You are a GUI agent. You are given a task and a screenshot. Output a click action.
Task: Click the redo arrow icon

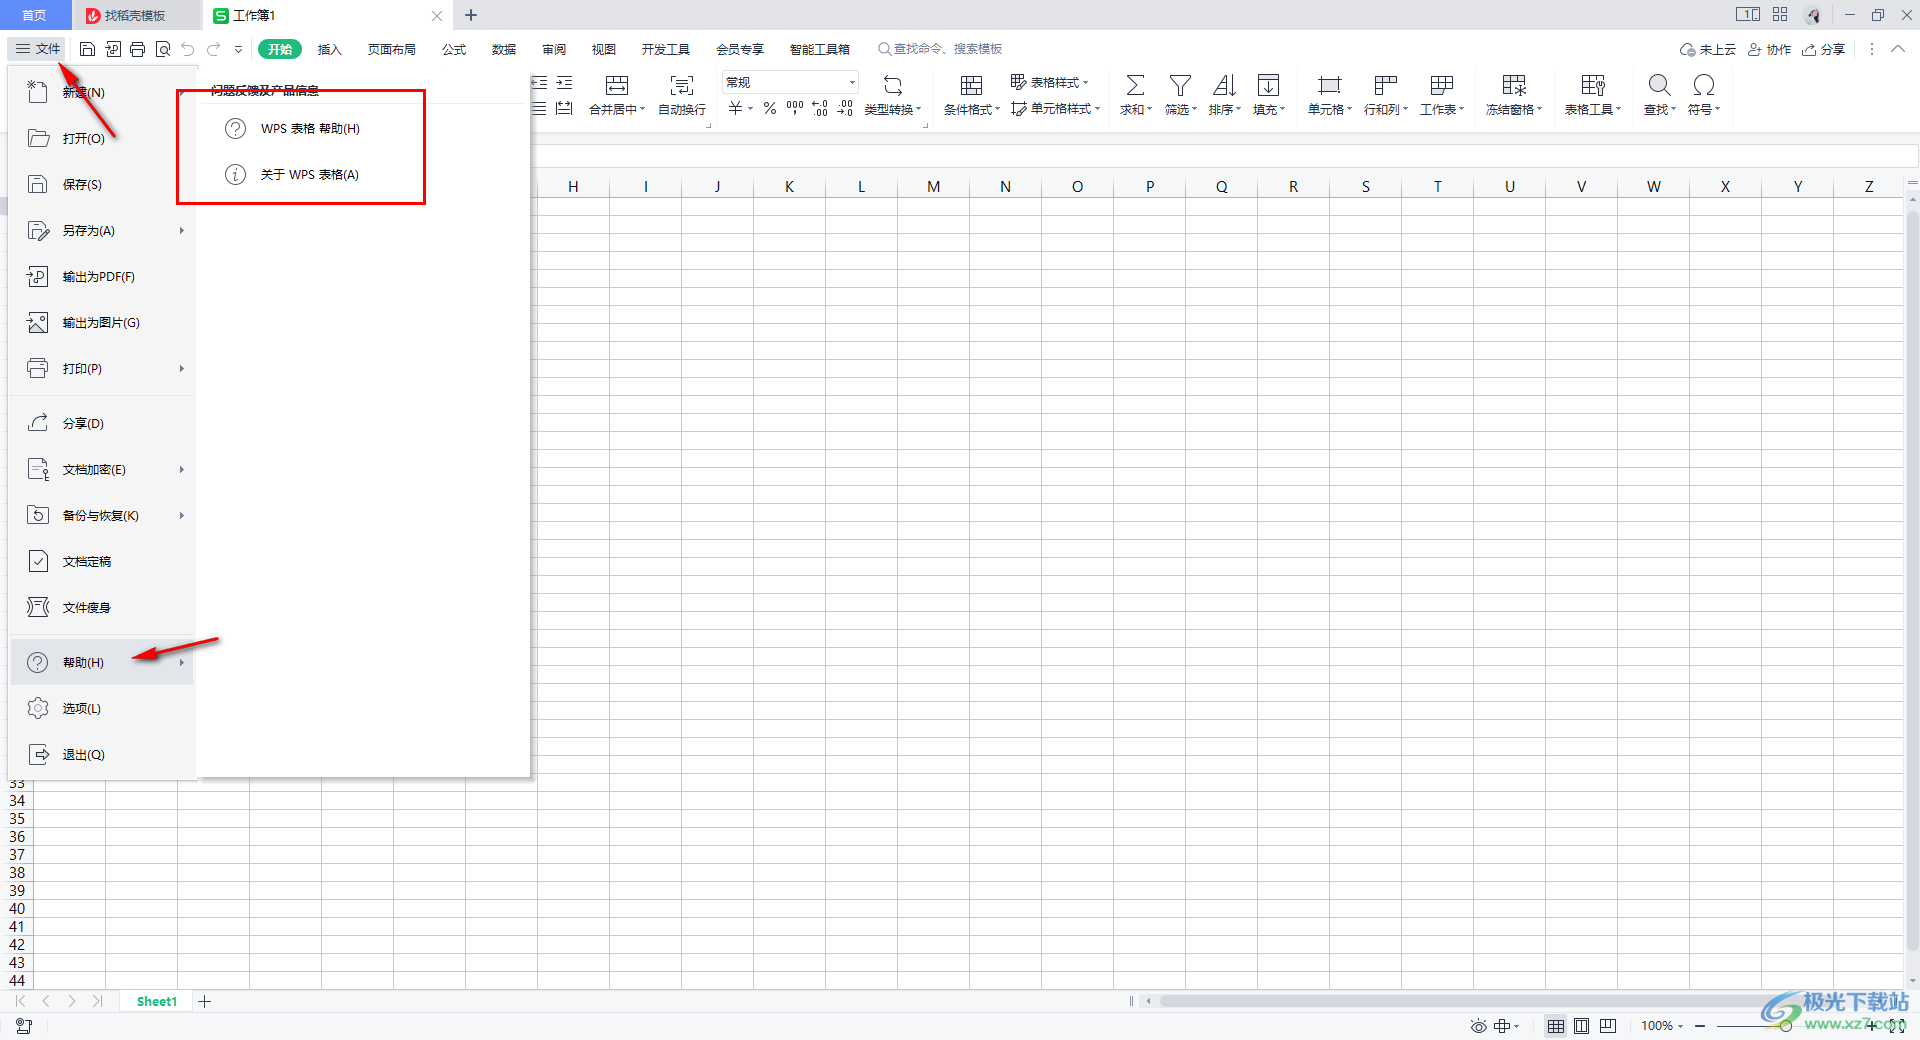213,49
